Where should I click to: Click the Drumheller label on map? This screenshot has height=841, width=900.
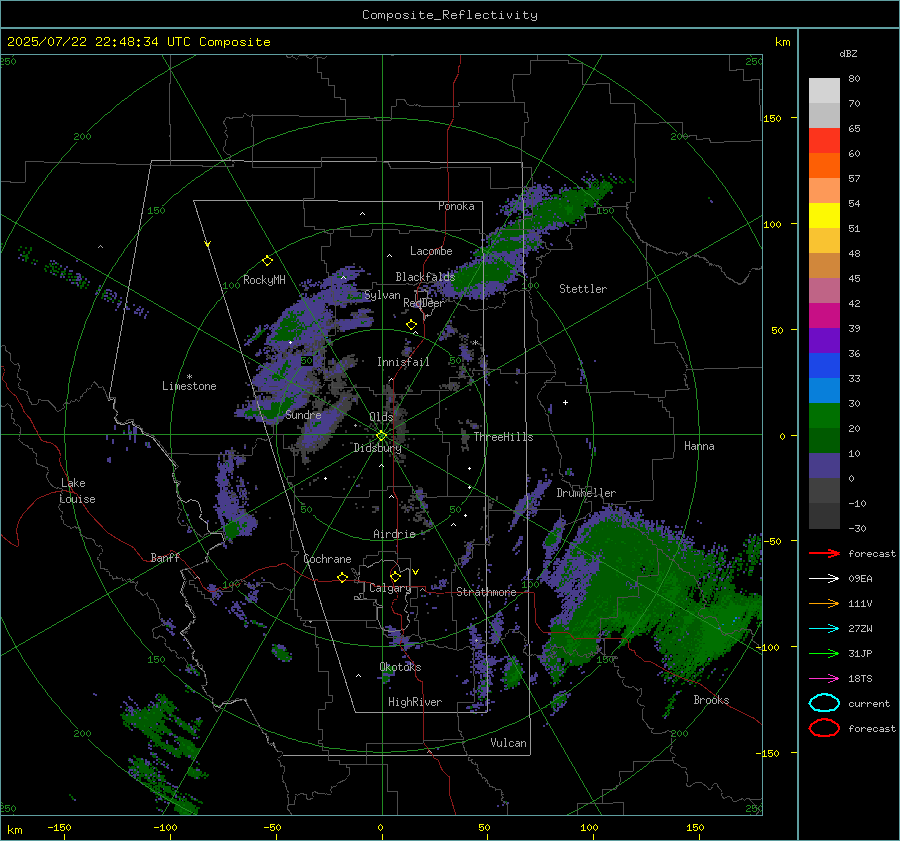click(585, 493)
